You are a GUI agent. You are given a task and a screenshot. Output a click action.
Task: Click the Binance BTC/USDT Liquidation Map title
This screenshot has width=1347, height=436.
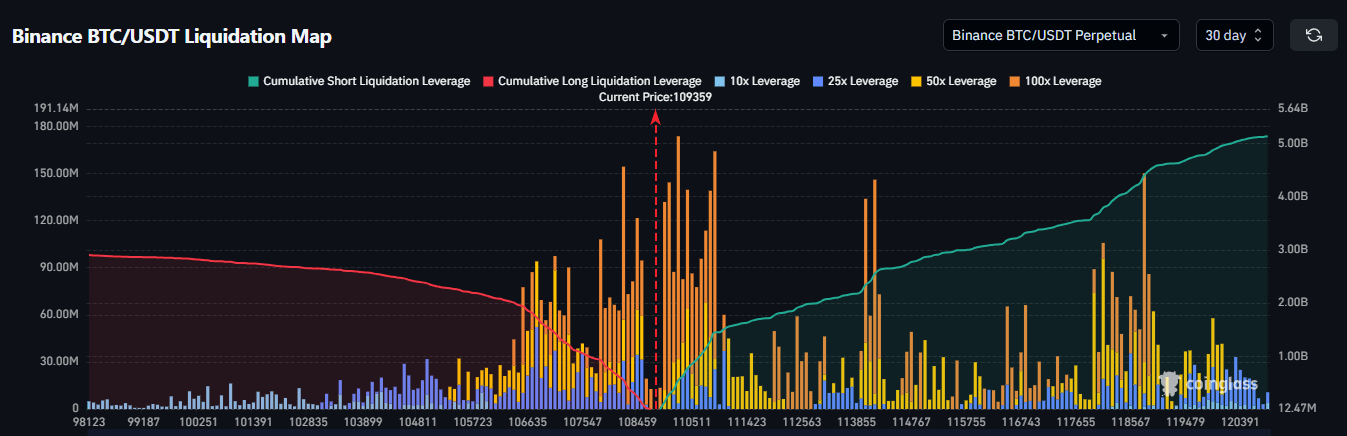[171, 36]
